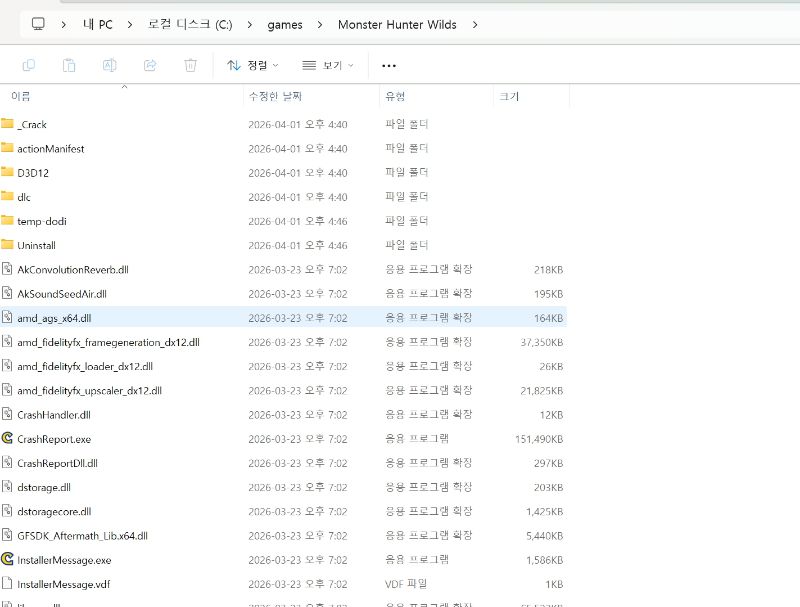Click the Share icon in toolbar

150,65
